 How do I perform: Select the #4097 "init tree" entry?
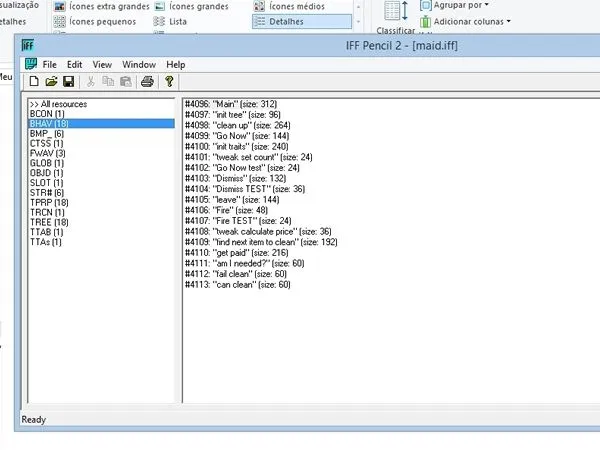pyautogui.click(x=233, y=115)
